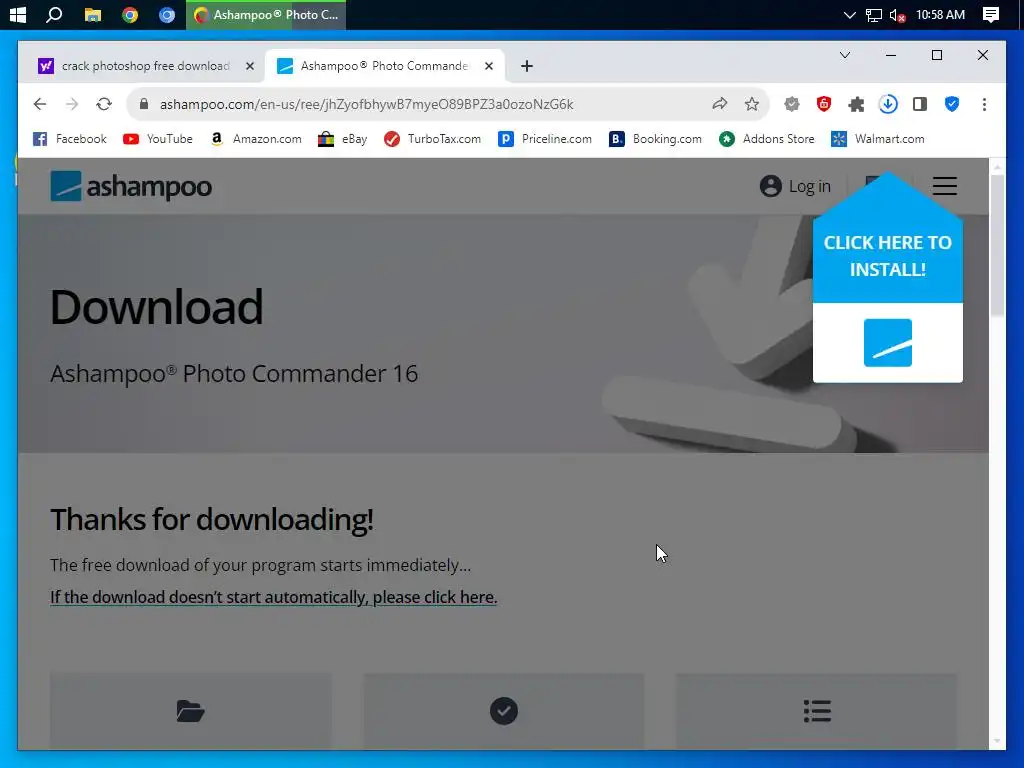Open the Amazon.com bookmark
This screenshot has height=768, width=1024.
click(x=255, y=138)
